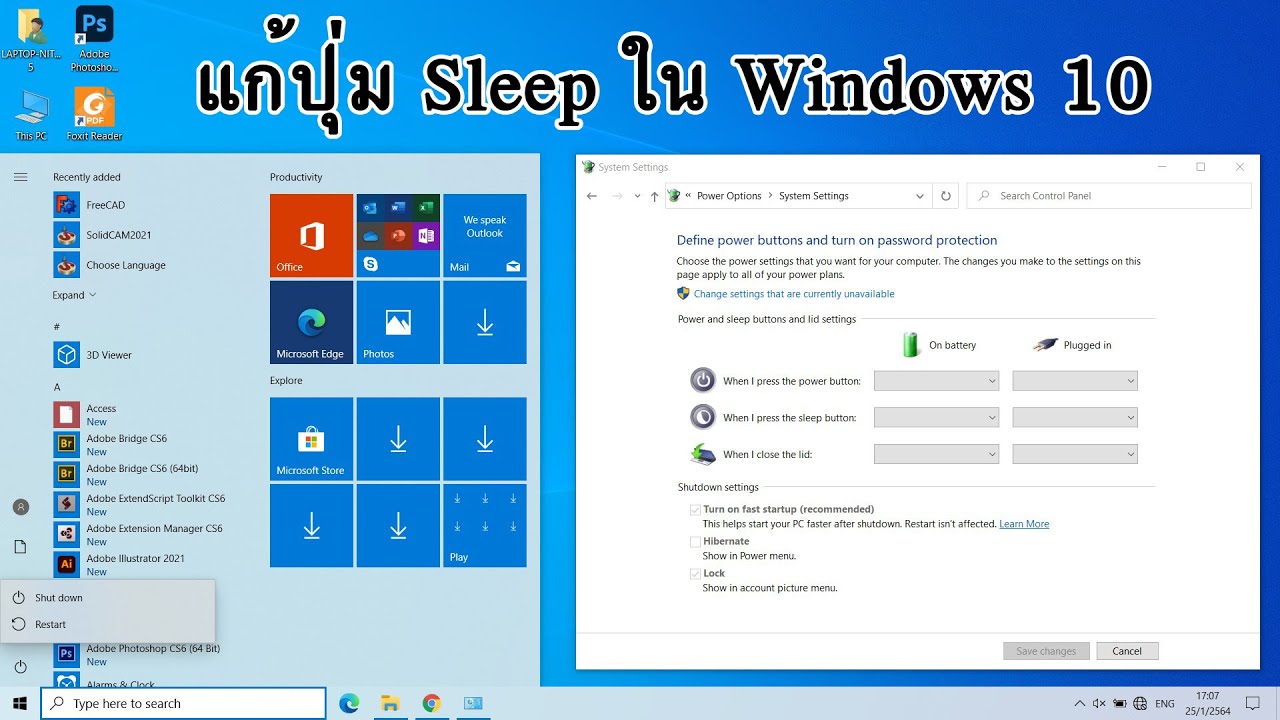Viewport: 1280px width, 720px height.
Task: Open sleep button On battery dropdown
Action: pyautogui.click(x=937, y=418)
